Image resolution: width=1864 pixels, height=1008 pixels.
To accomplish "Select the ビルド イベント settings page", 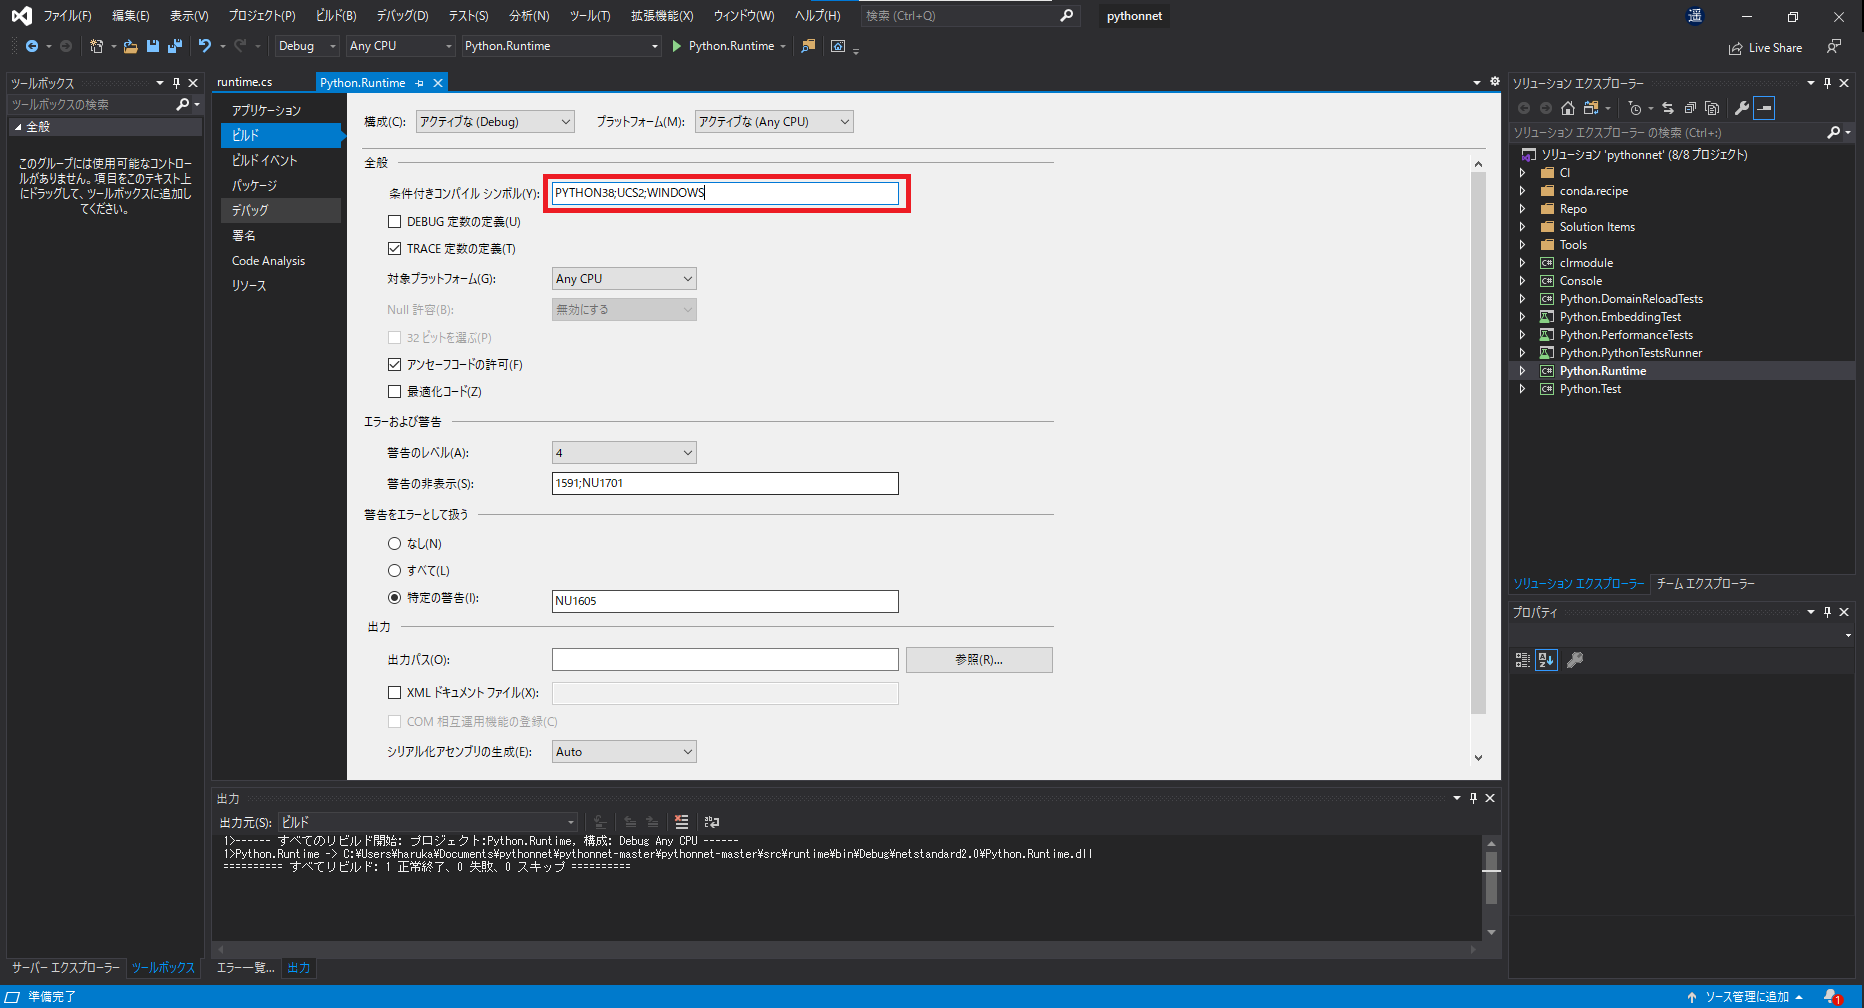I will point(265,160).
